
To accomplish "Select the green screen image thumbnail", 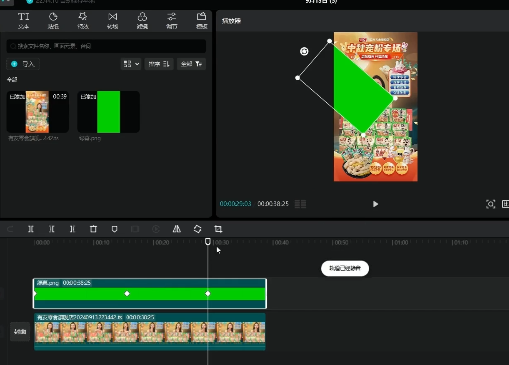I will tap(108, 112).
